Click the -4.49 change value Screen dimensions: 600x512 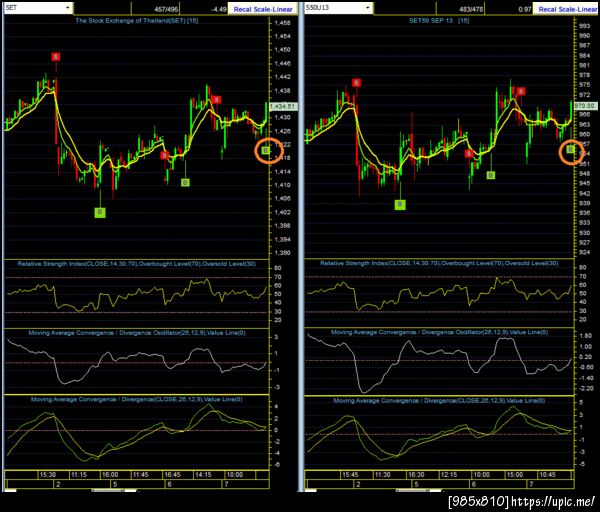tap(218, 9)
